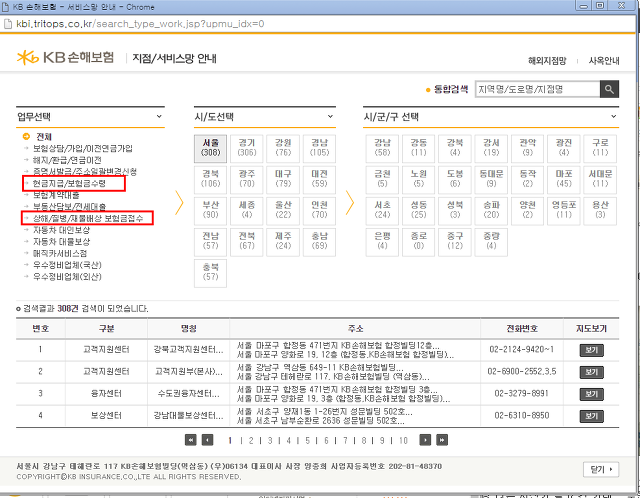640x498 pixels.
Task: Go to results page 5
Action: point(307,440)
